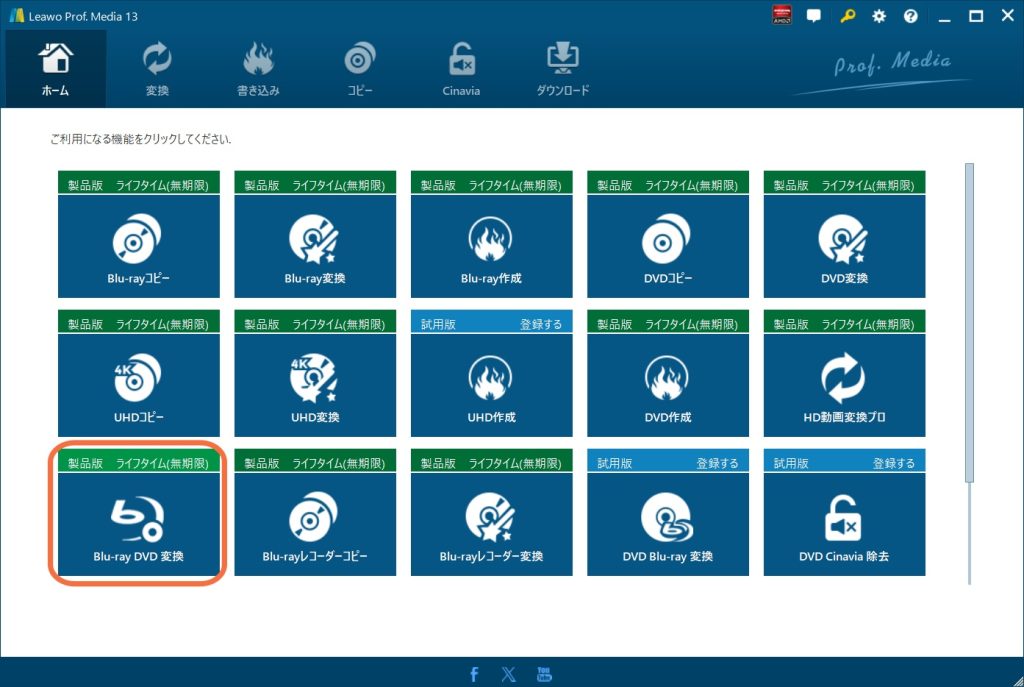Open the UHD変換 module
The width and height of the screenshot is (1024, 687).
[x=315, y=385]
